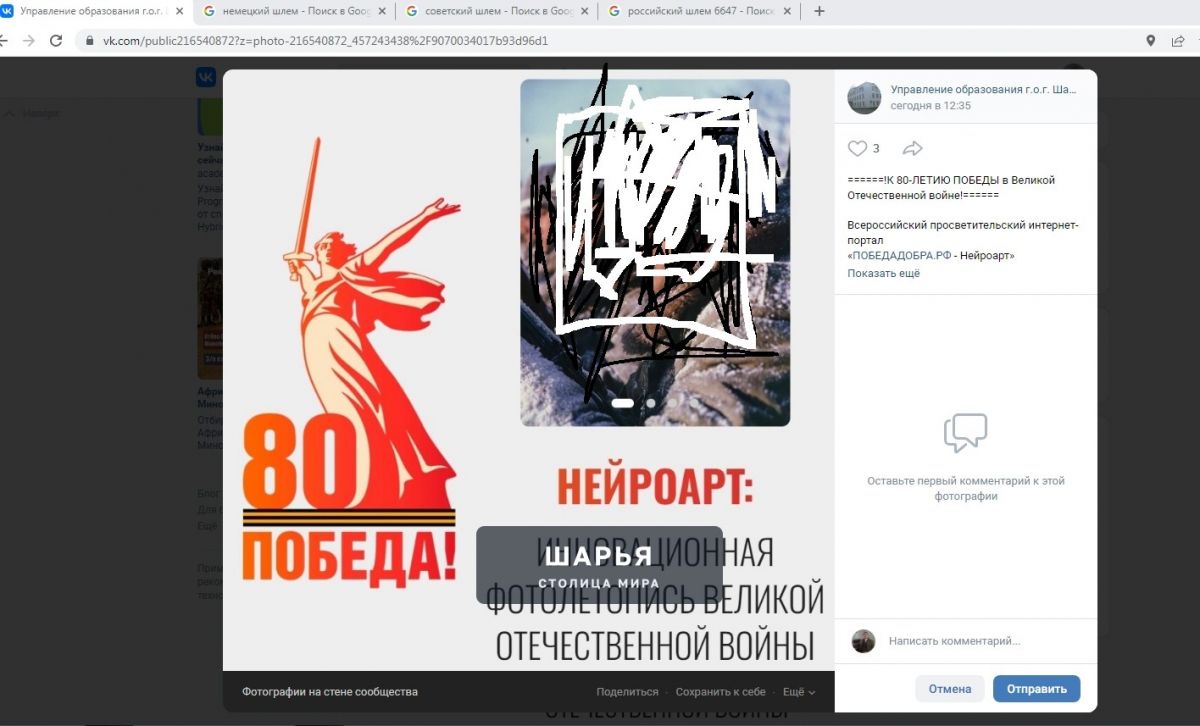The image size is (1200, 726).
Task: Expand the description with Показать ещё
Action: (x=884, y=273)
